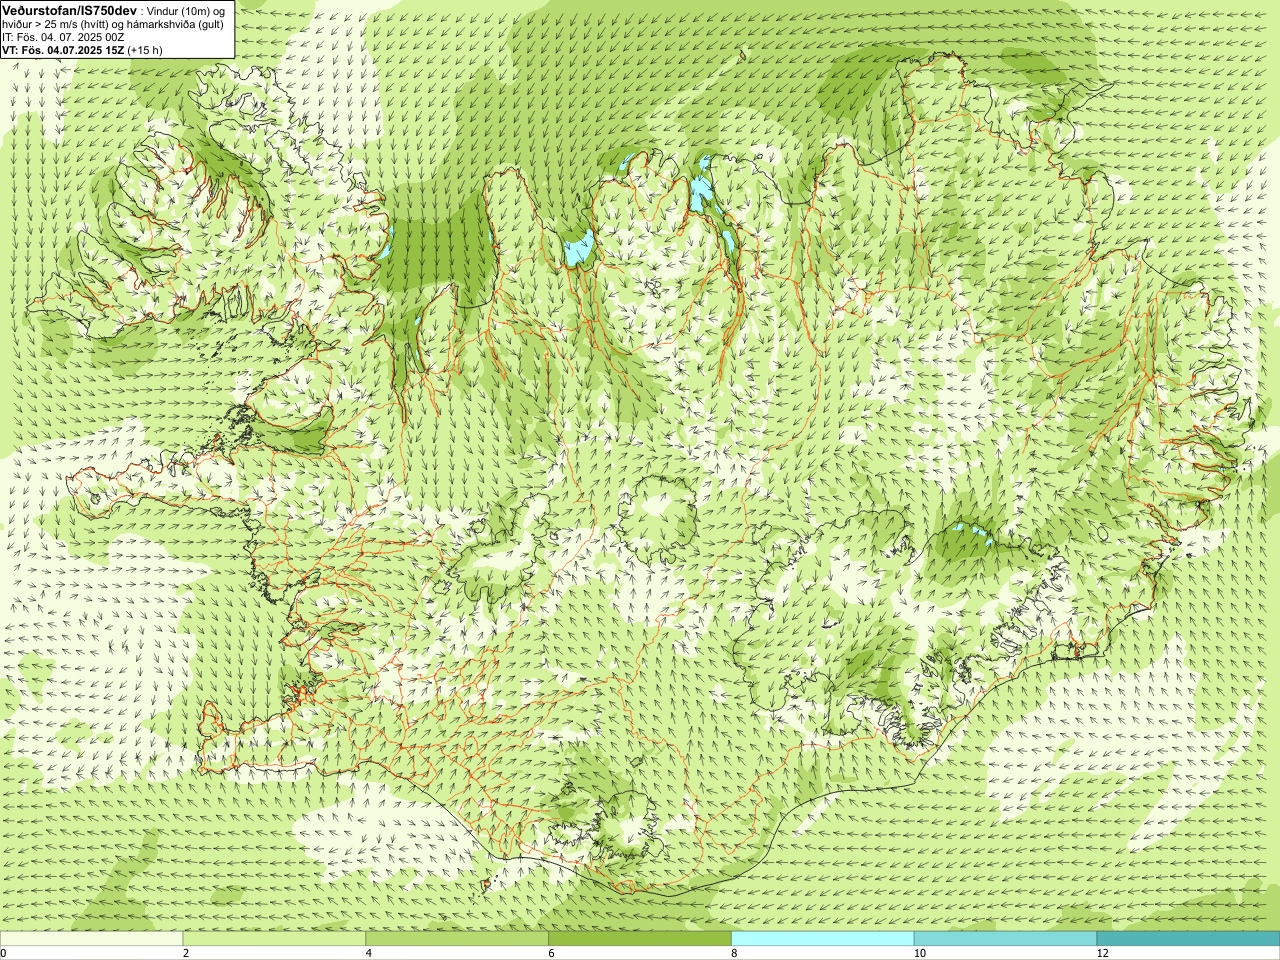The width and height of the screenshot is (1280, 960).
Task: Click the '0' label under the color scale
Action: 3,953
